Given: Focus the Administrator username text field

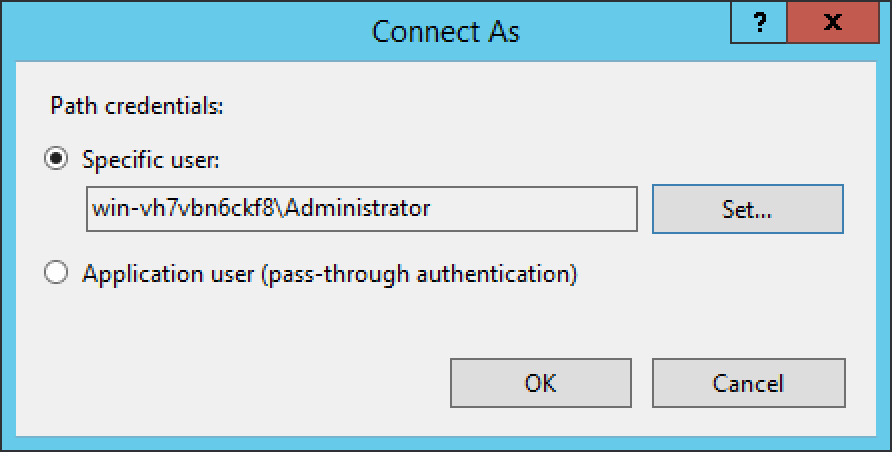Looking at the screenshot, I should (361, 209).
